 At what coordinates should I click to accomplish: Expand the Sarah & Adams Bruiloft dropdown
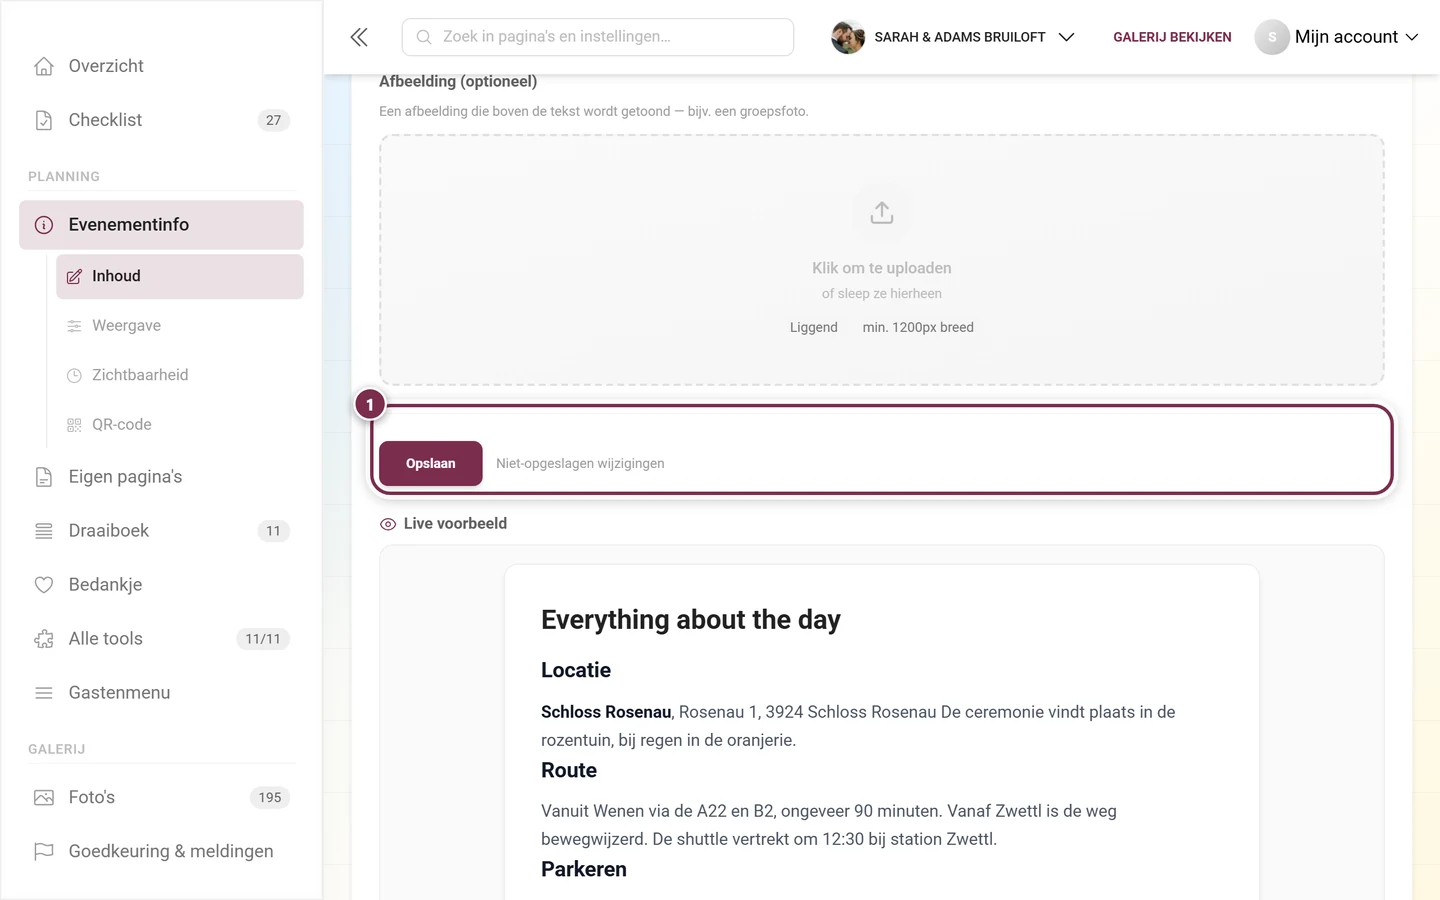point(953,37)
